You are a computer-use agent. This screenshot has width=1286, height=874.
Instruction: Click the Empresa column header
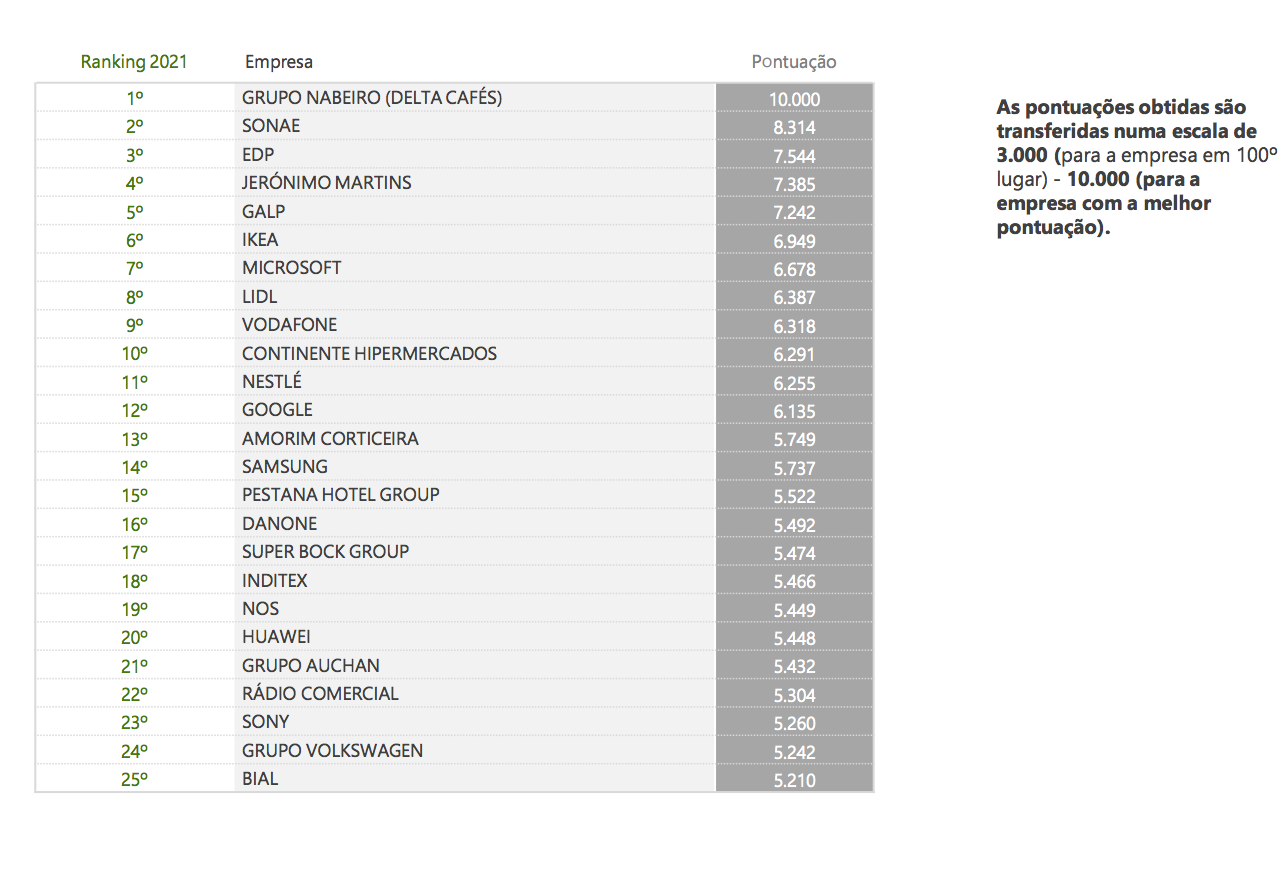click(279, 62)
